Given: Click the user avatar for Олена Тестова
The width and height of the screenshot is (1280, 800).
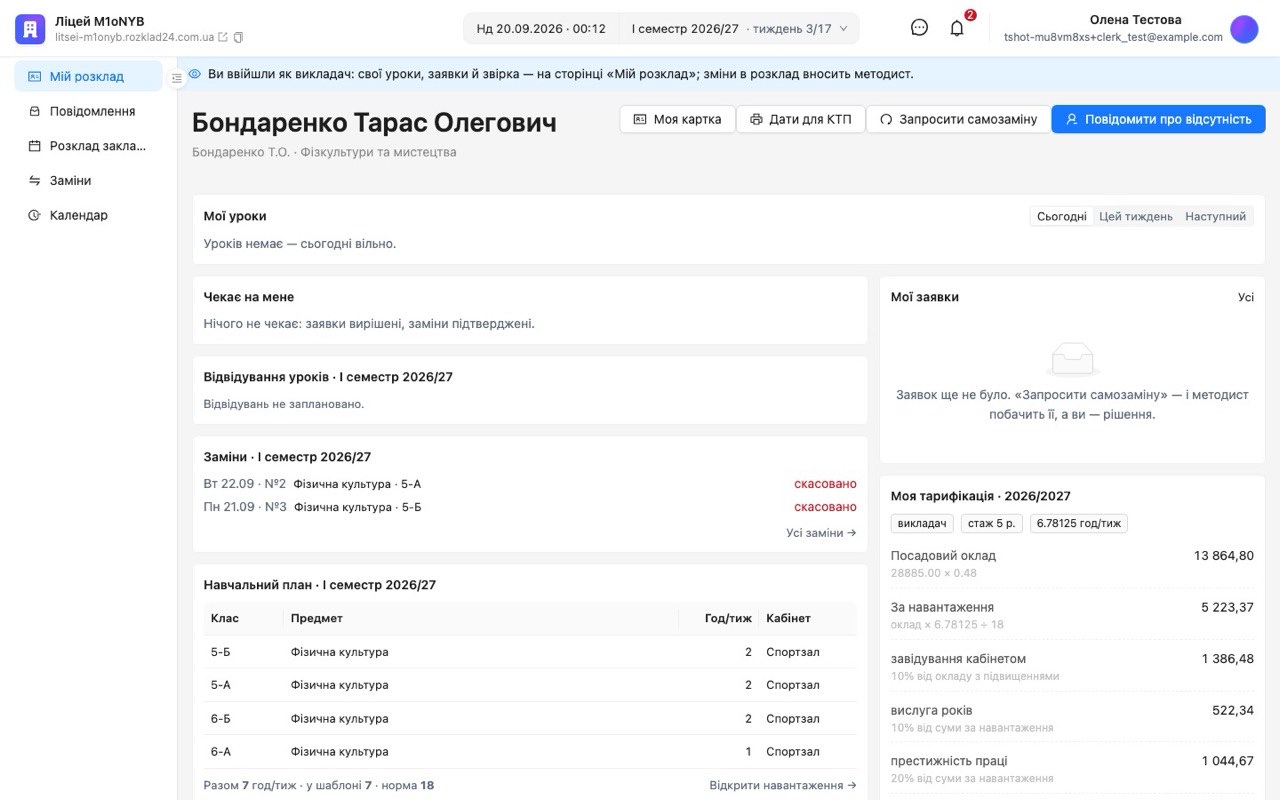Looking at the screenshot, I should coord(1244,29).
